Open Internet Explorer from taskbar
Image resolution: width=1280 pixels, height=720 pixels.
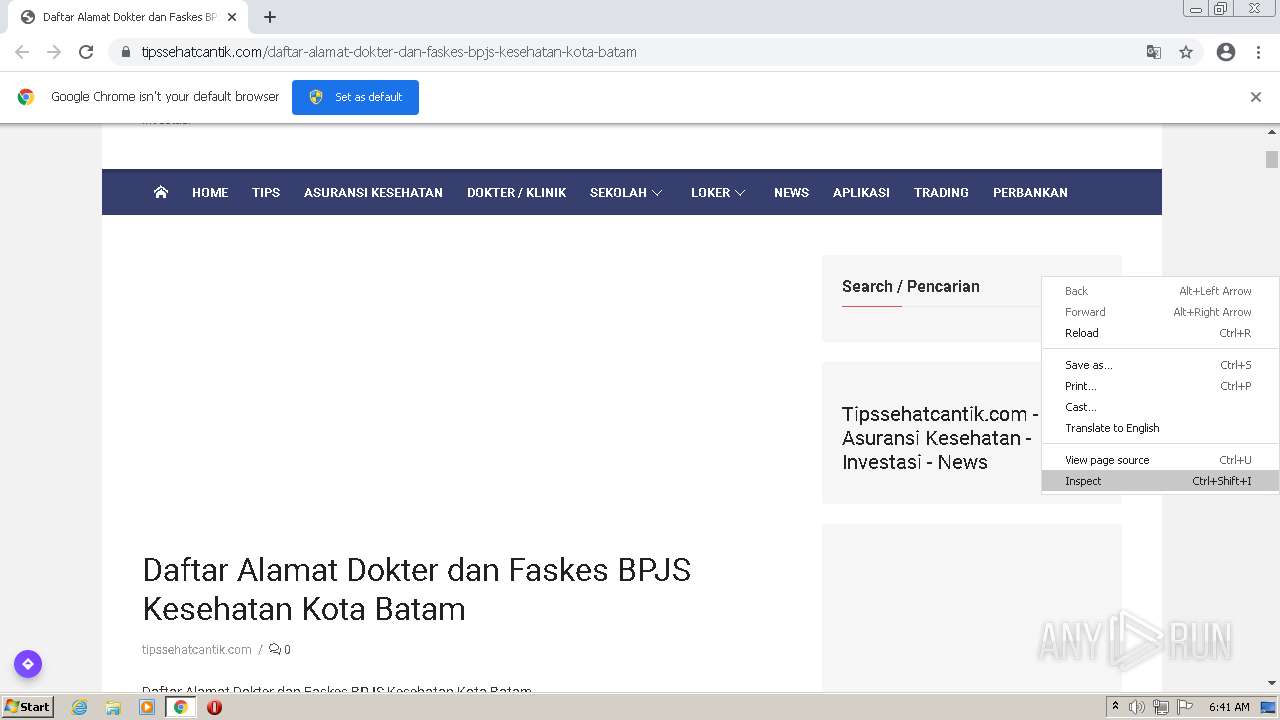pos(80,707)
